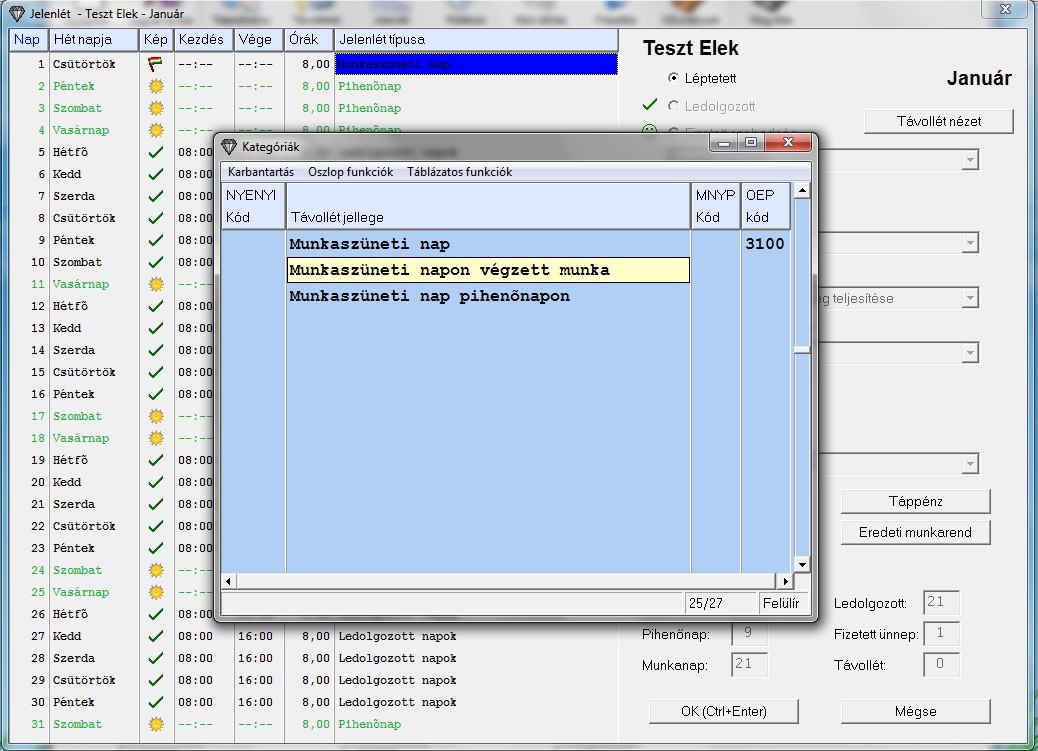Click the Kategóriák vertical scrollbar up arrow
The width and height of the screenshot is (1038, 751).
(801, 190)
